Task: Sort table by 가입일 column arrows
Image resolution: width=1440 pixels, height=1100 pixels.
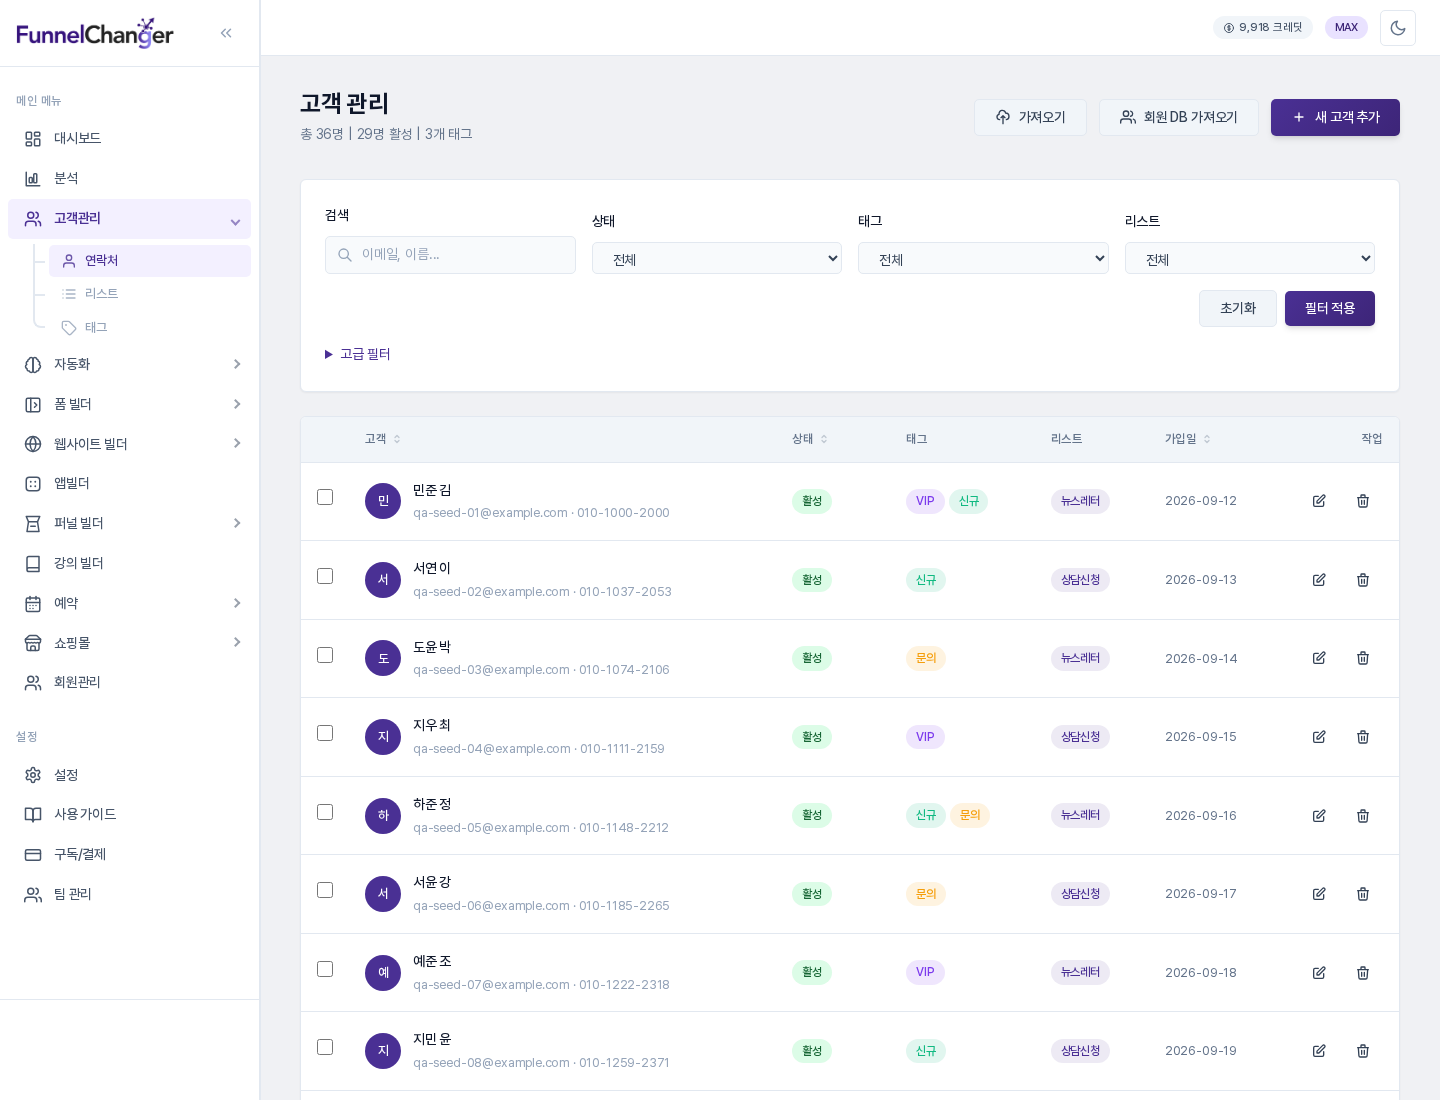Action: tap(1207, 439)
